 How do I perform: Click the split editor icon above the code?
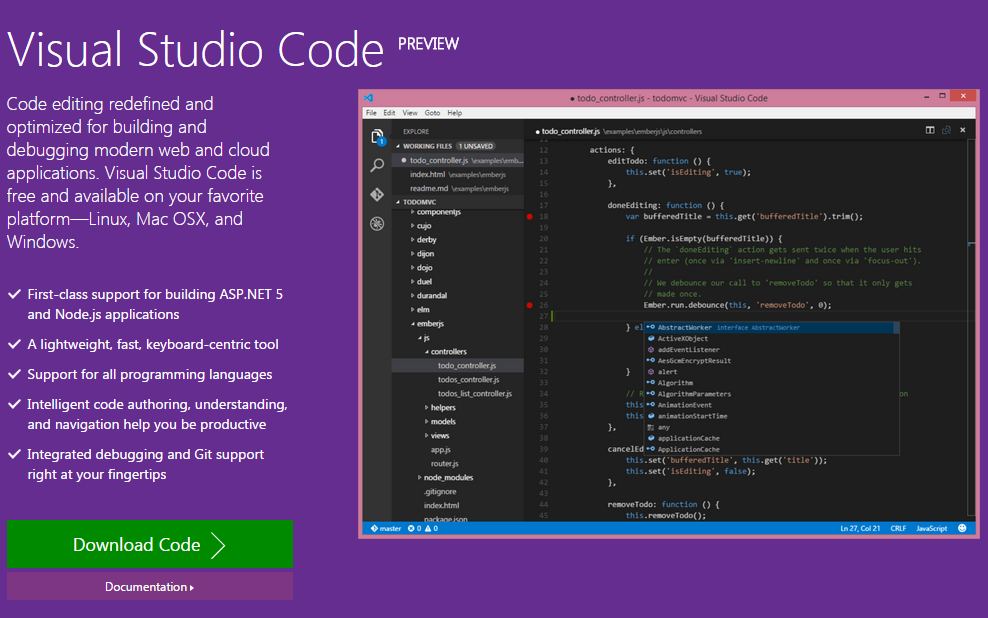(x=930, y=130)
